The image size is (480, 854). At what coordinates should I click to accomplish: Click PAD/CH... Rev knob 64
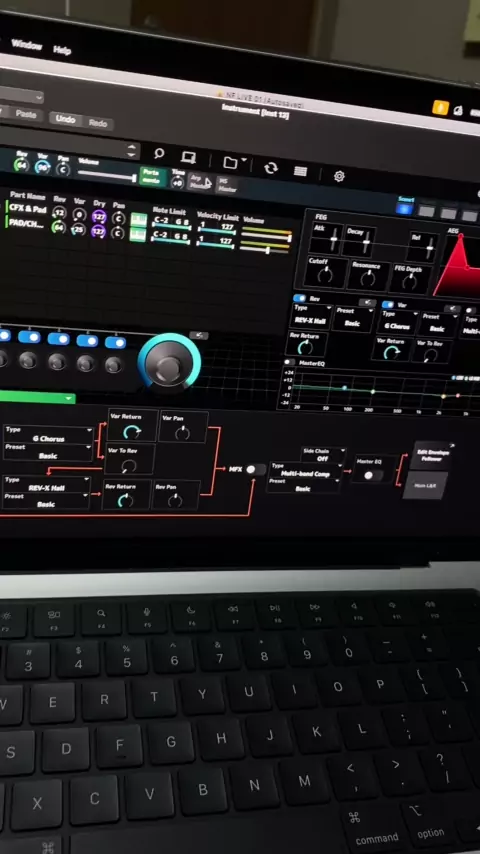58,227
